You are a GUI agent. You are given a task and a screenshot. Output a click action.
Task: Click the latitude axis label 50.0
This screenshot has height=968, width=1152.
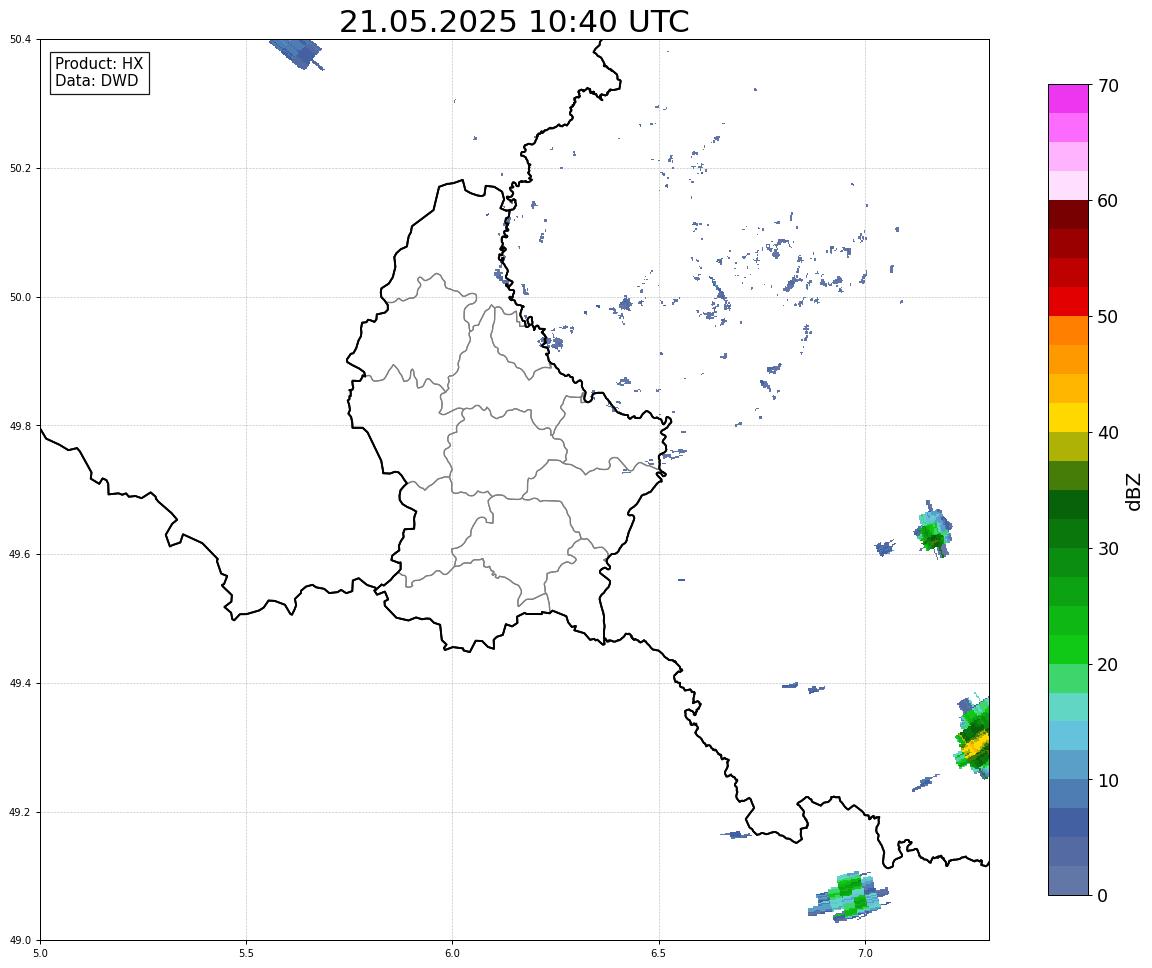[20, 297]
